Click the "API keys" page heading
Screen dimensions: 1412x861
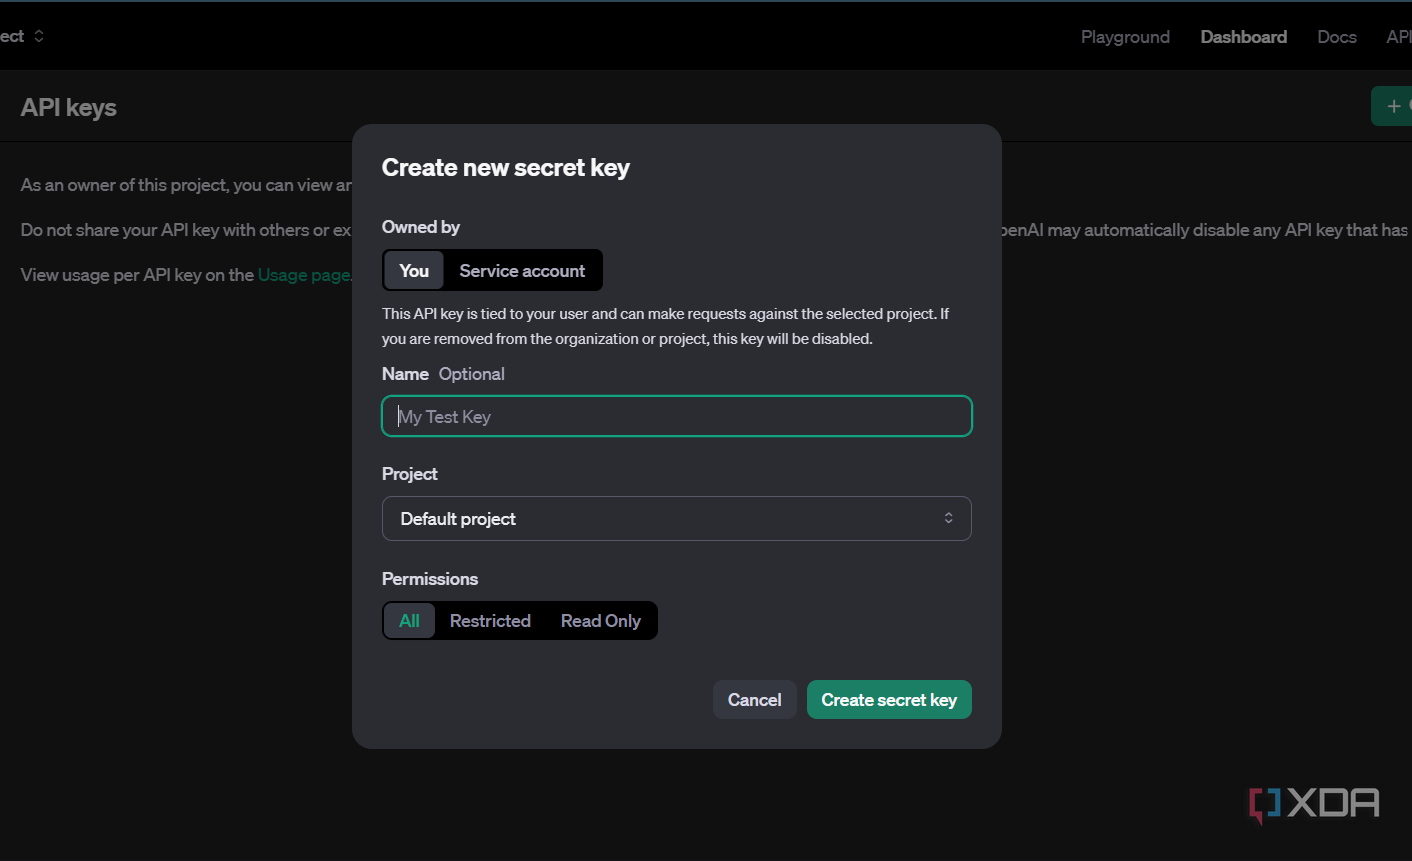[x=69, y=107]
